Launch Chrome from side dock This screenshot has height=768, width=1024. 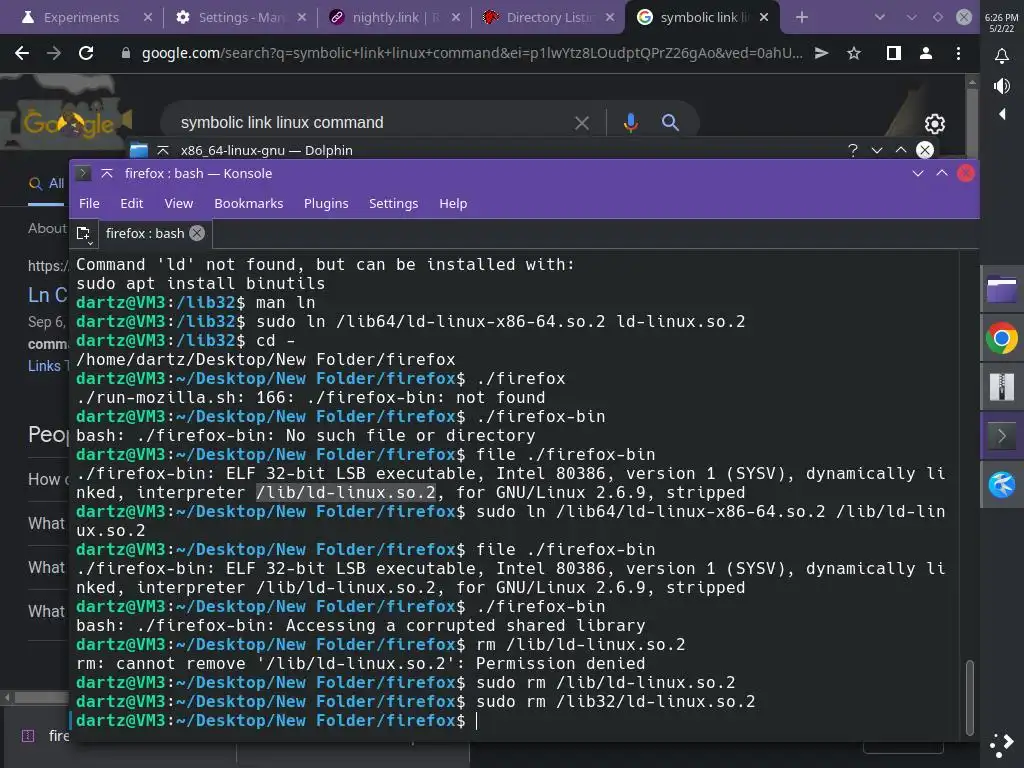[x=1001, y=338]
